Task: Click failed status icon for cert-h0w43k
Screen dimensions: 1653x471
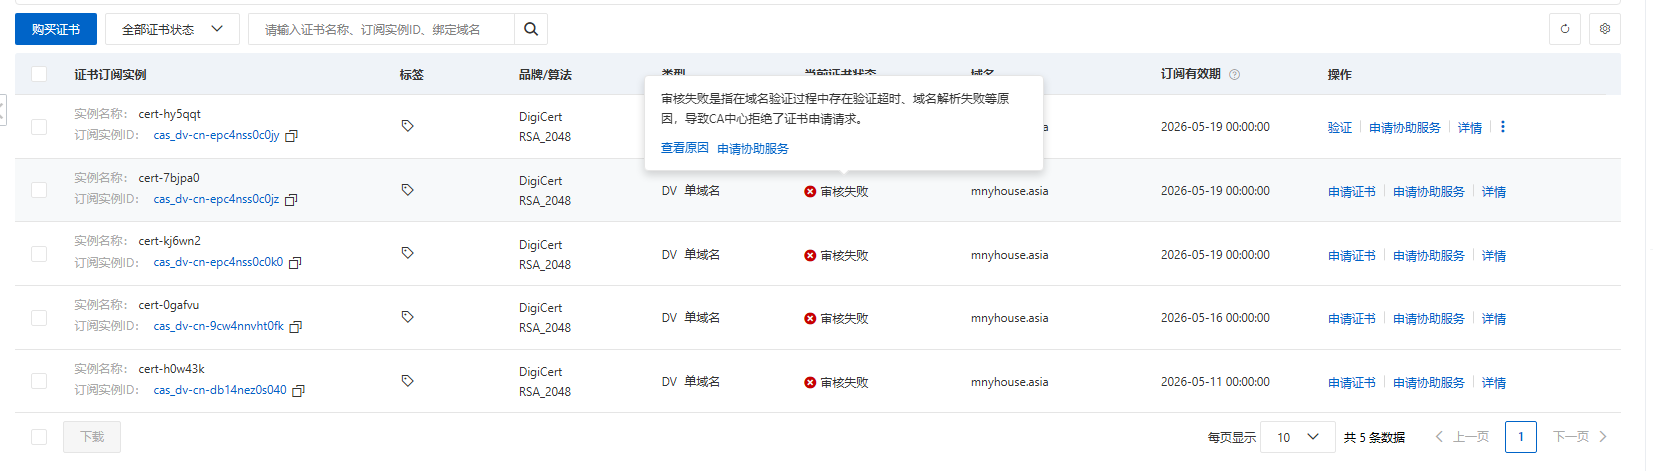Action: point(810,383)
